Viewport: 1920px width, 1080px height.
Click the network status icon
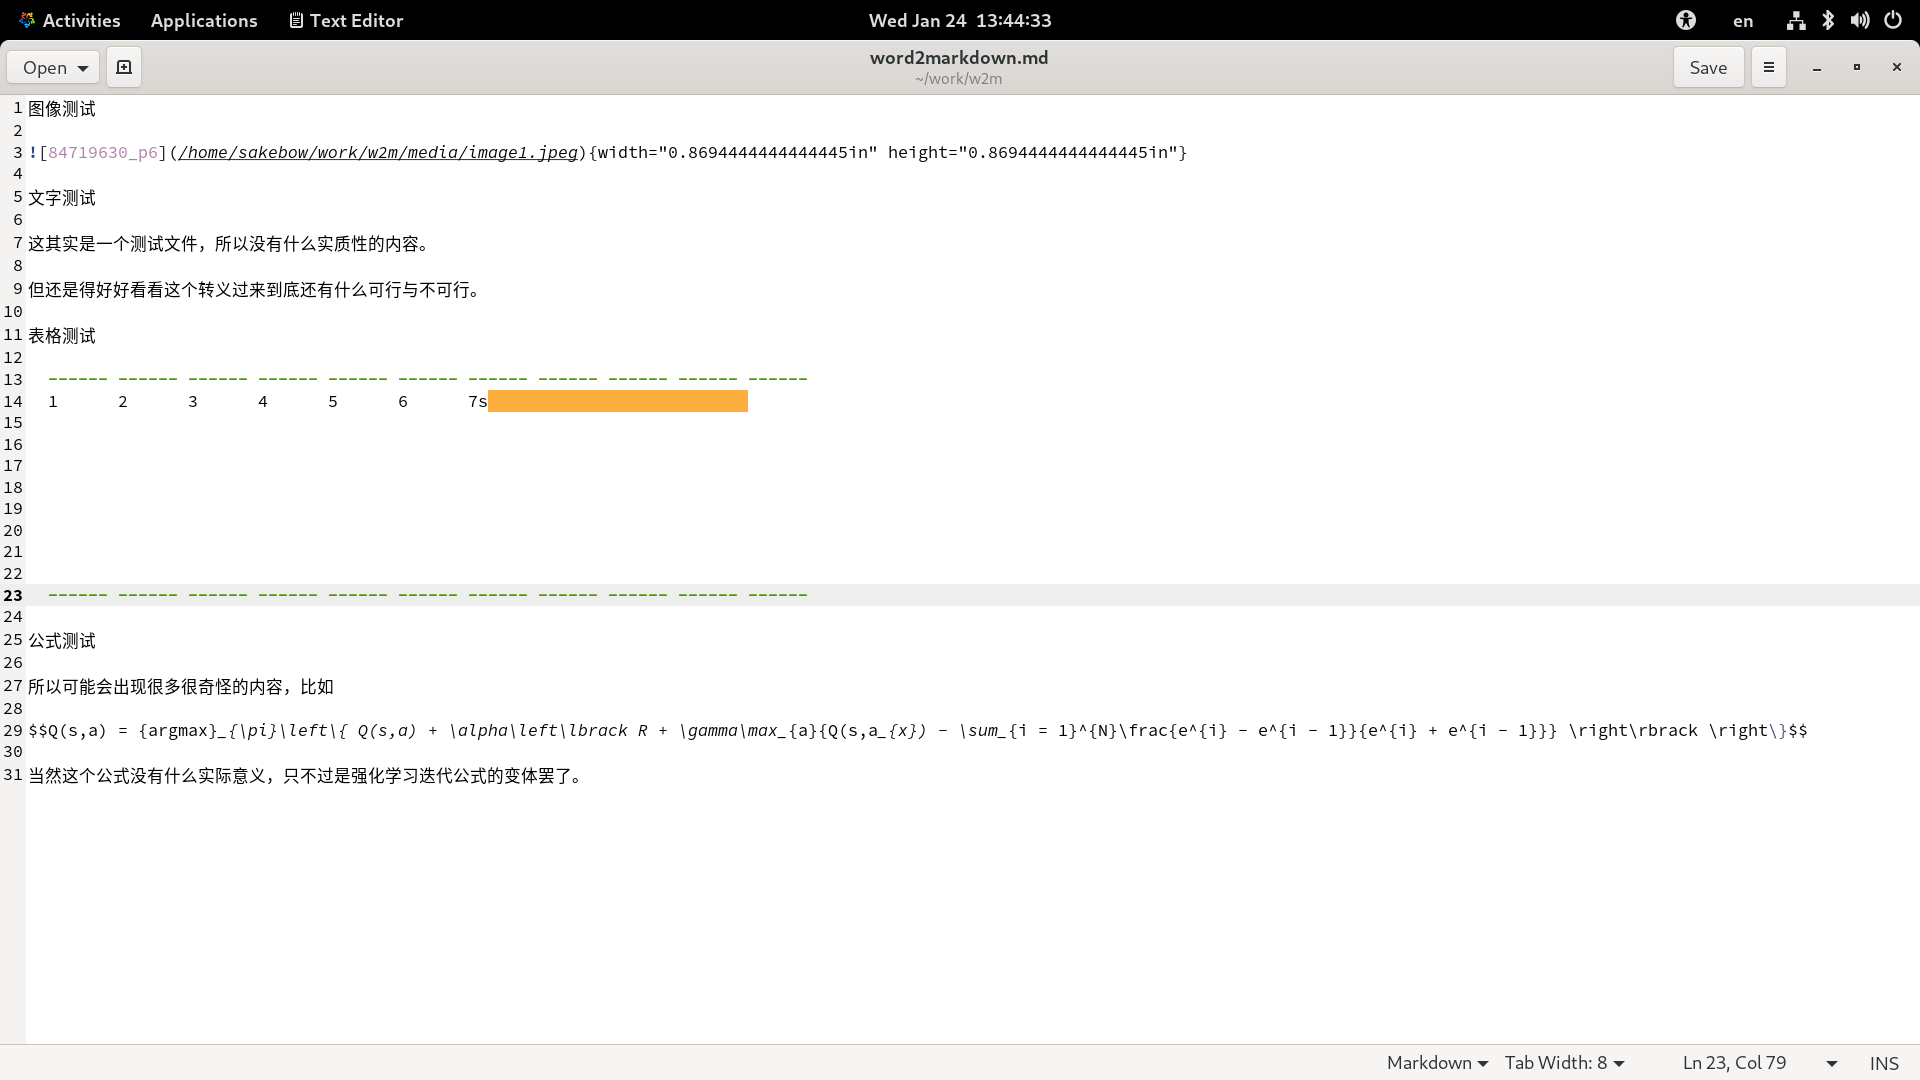coord(1796,20)
